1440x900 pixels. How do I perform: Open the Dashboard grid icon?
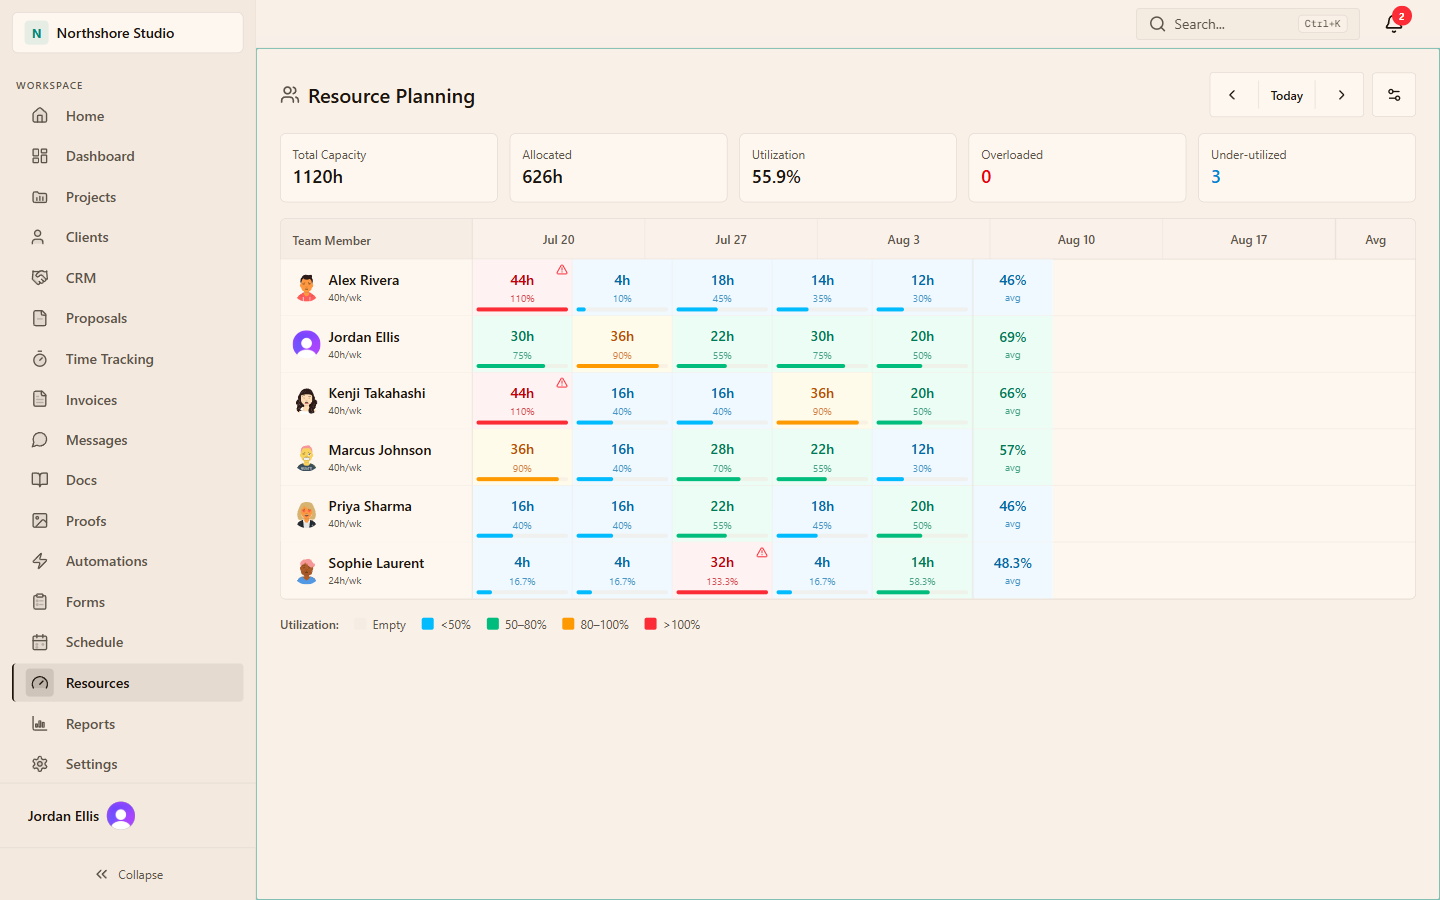40,156
